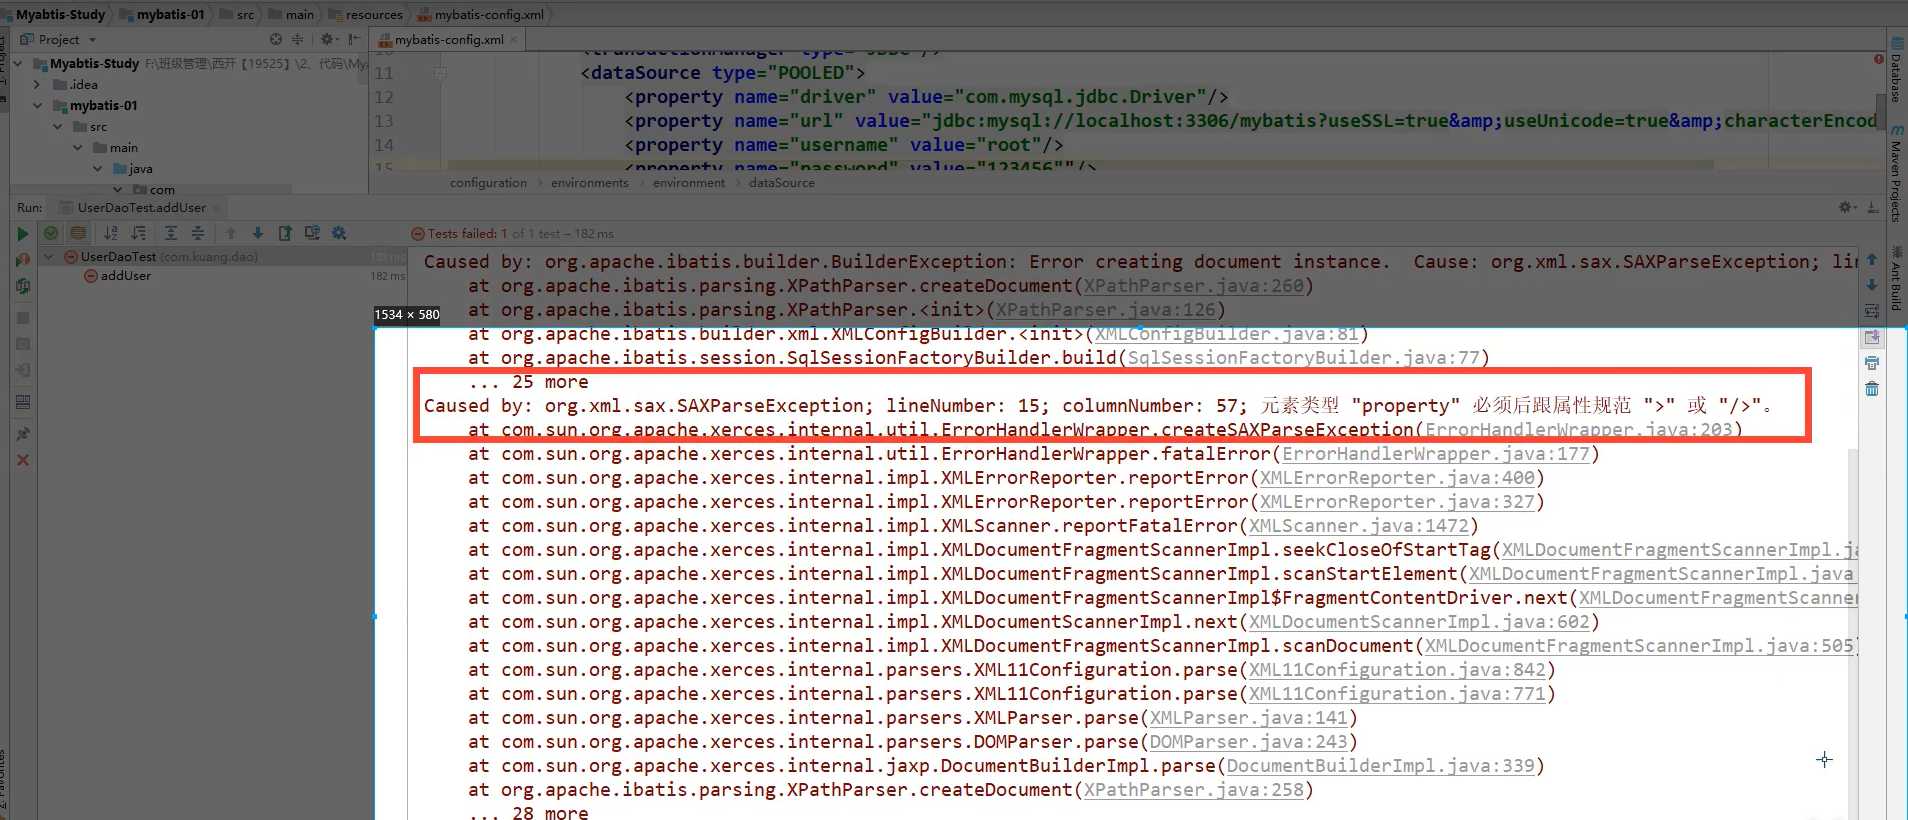Image resolution: width=1908 pixels, height=820 pixels.
Task: Open XMLScanner.java:1472 link
Action: tap(1359, 526)
